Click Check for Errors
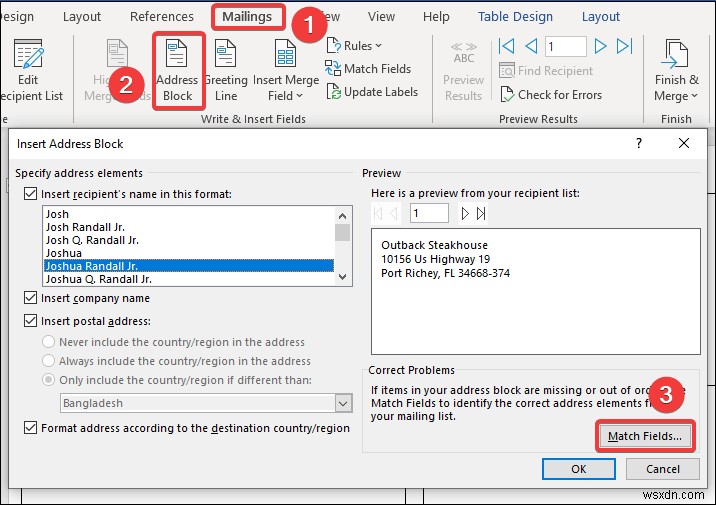The width and height of the screenshot is (716, 505). coord(551,95)
